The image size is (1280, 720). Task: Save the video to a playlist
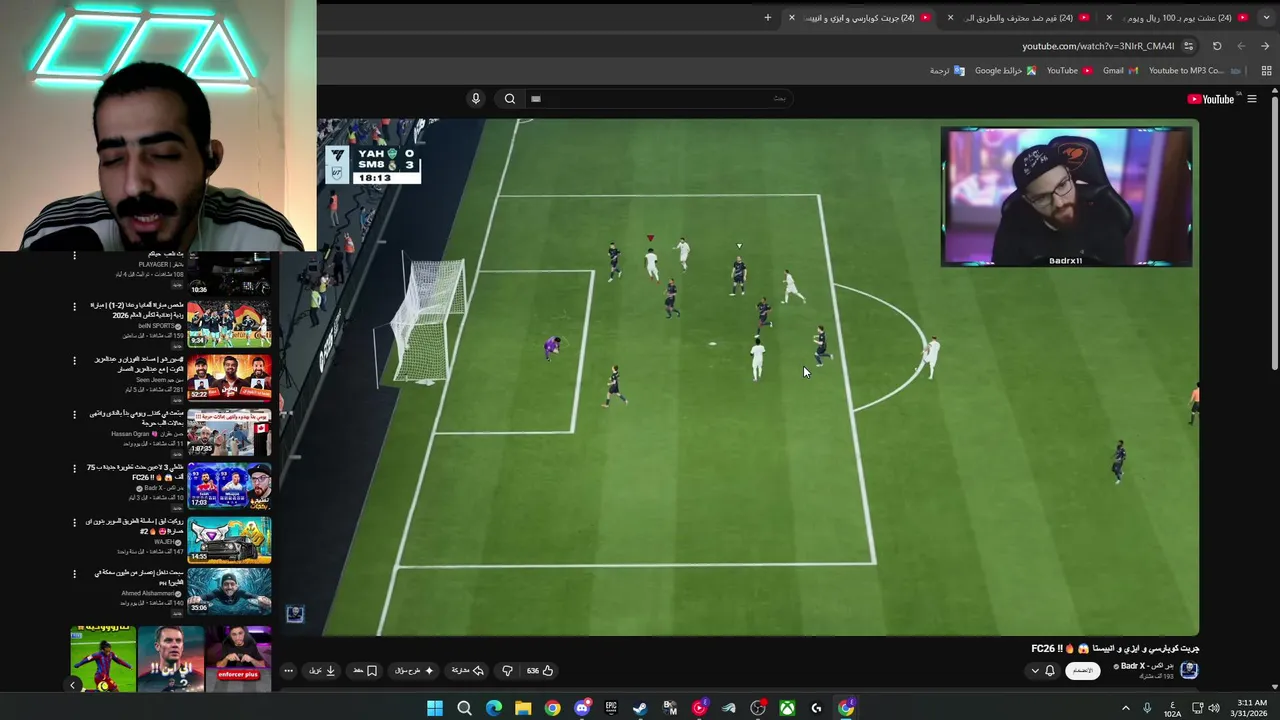click(x=365, y=671)
